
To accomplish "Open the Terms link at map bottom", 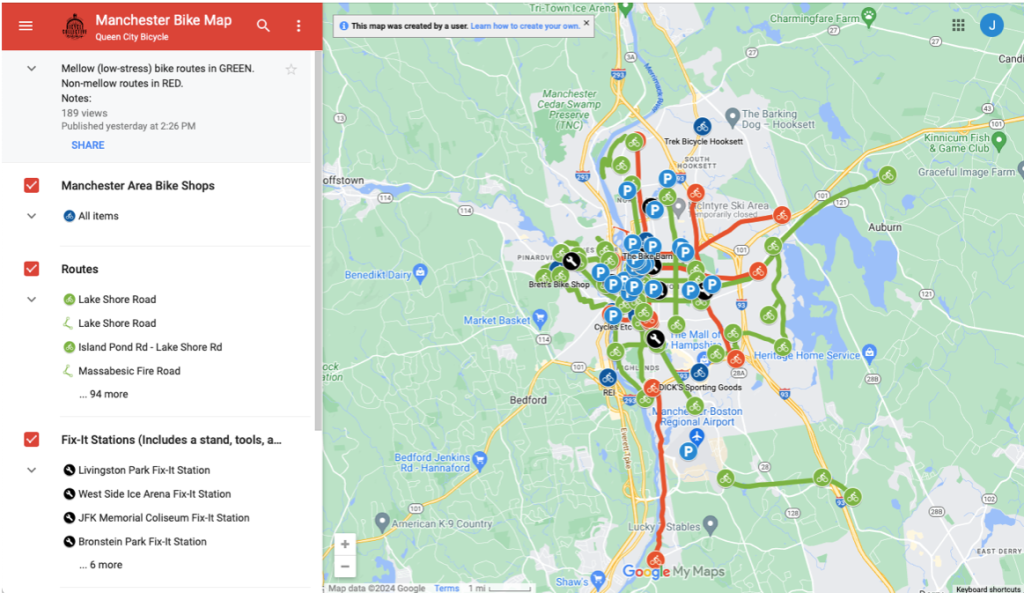I will point(447,588).
